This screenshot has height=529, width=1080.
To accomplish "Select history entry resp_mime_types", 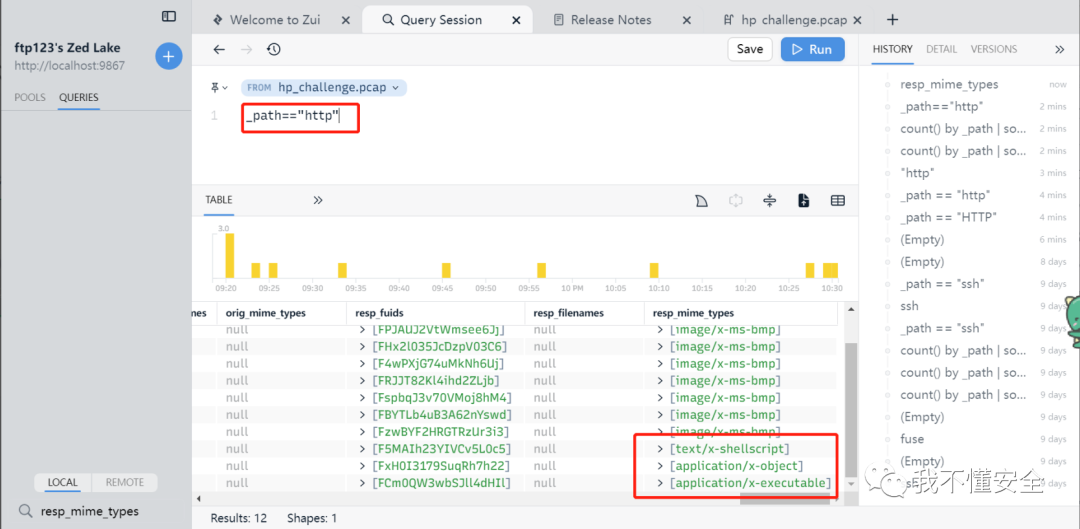I will click(949, 85).
